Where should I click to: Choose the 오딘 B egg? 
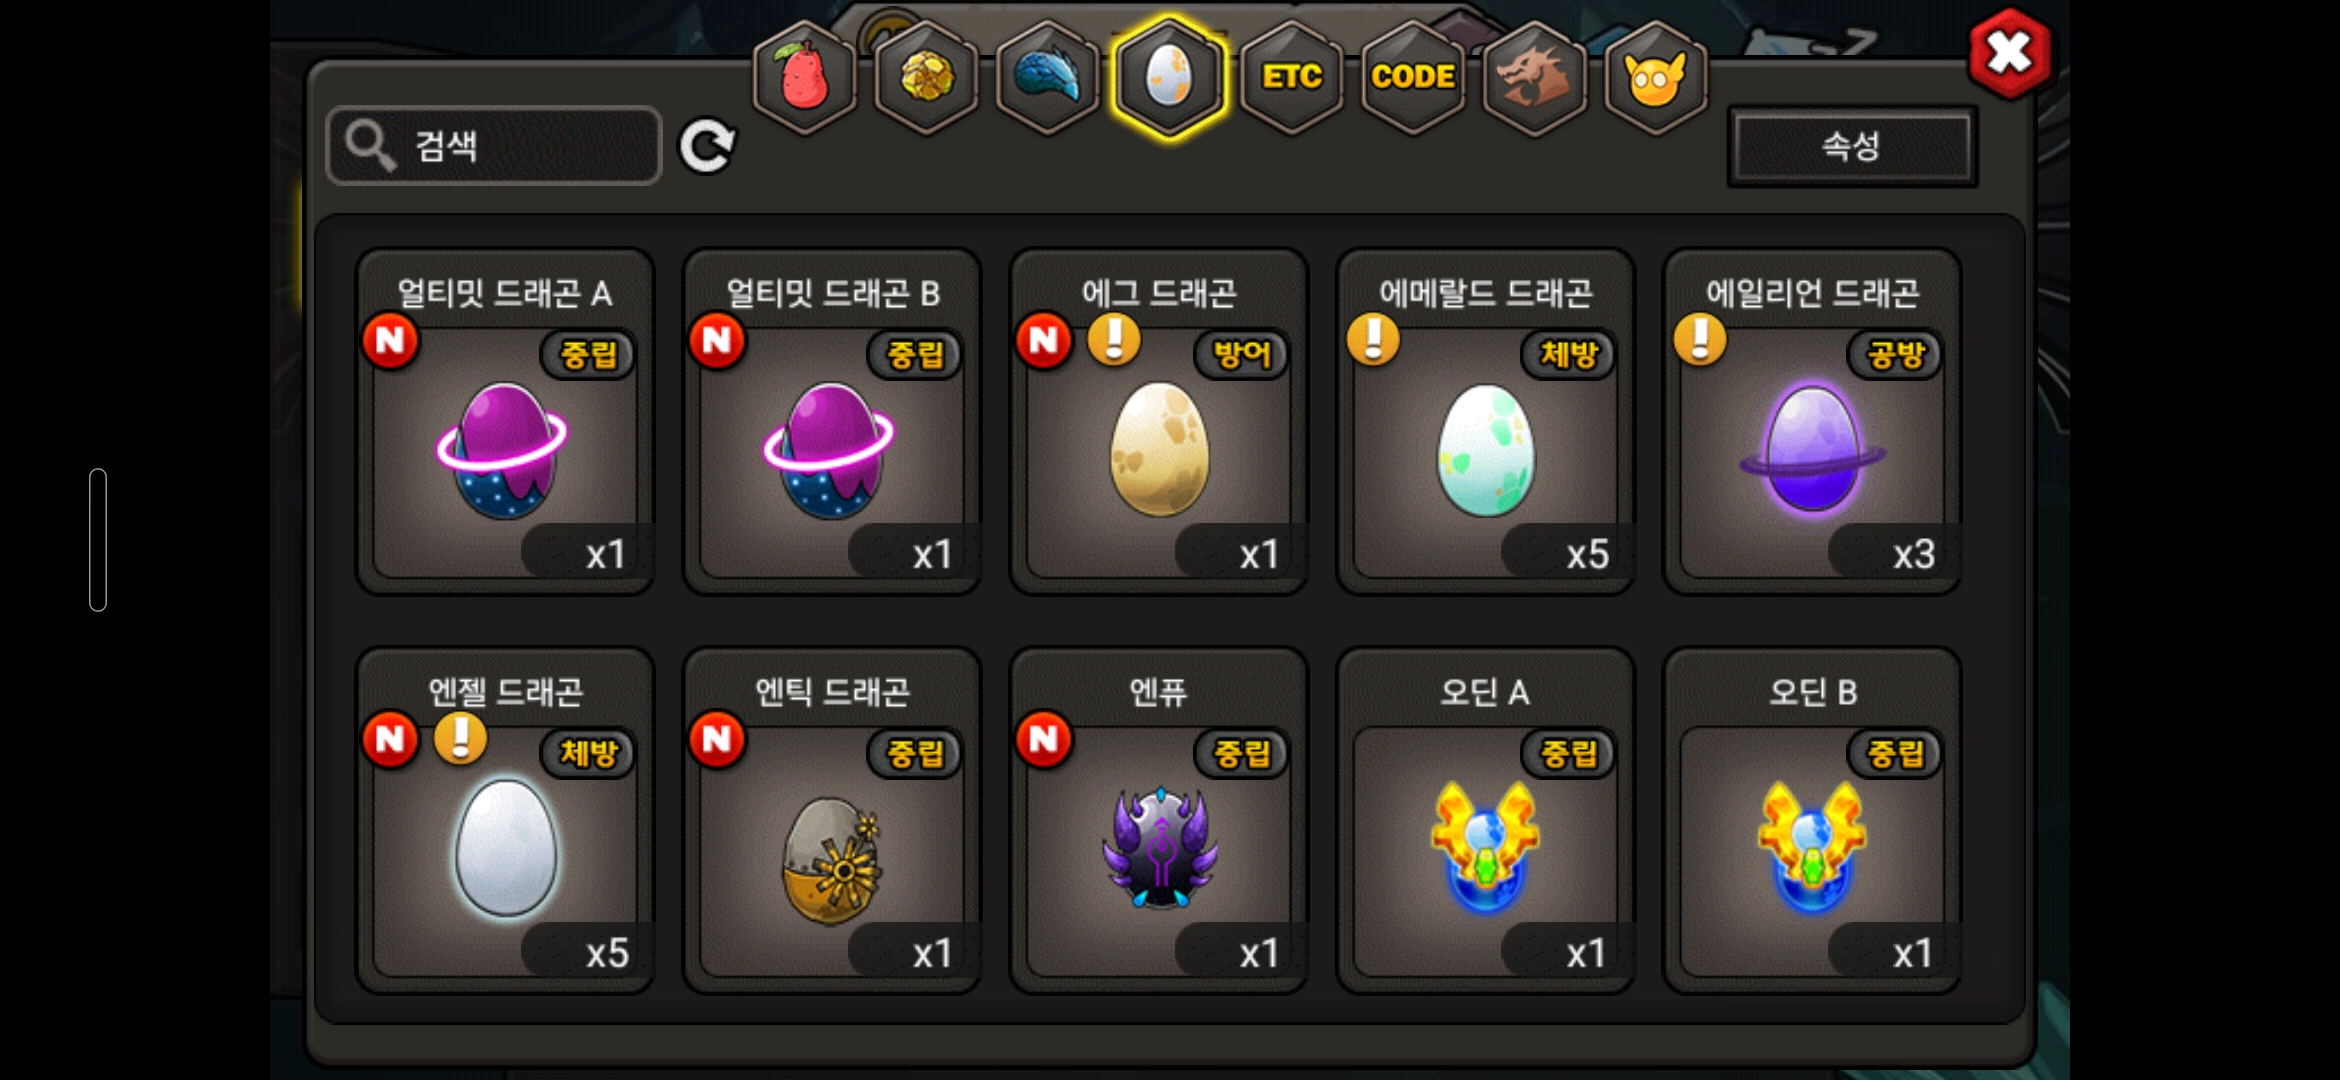pyautogui.click(x=1812, y=820)
